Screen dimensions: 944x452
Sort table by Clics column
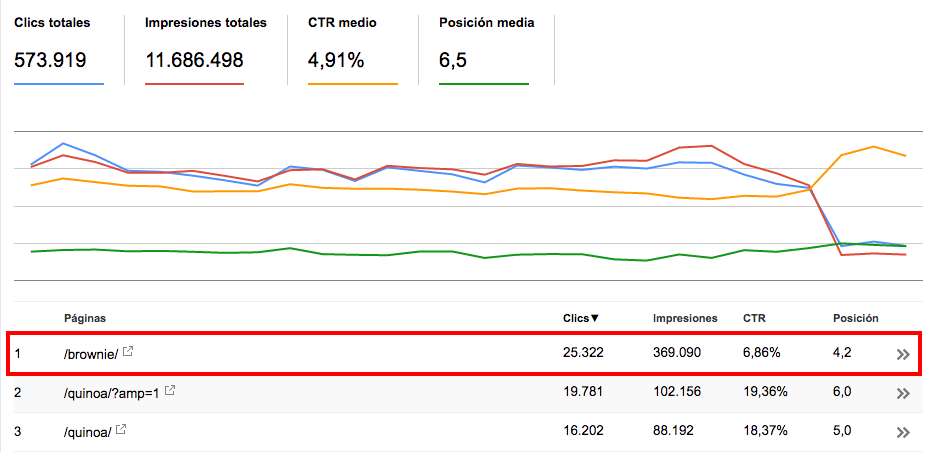(x=581, y=318)
